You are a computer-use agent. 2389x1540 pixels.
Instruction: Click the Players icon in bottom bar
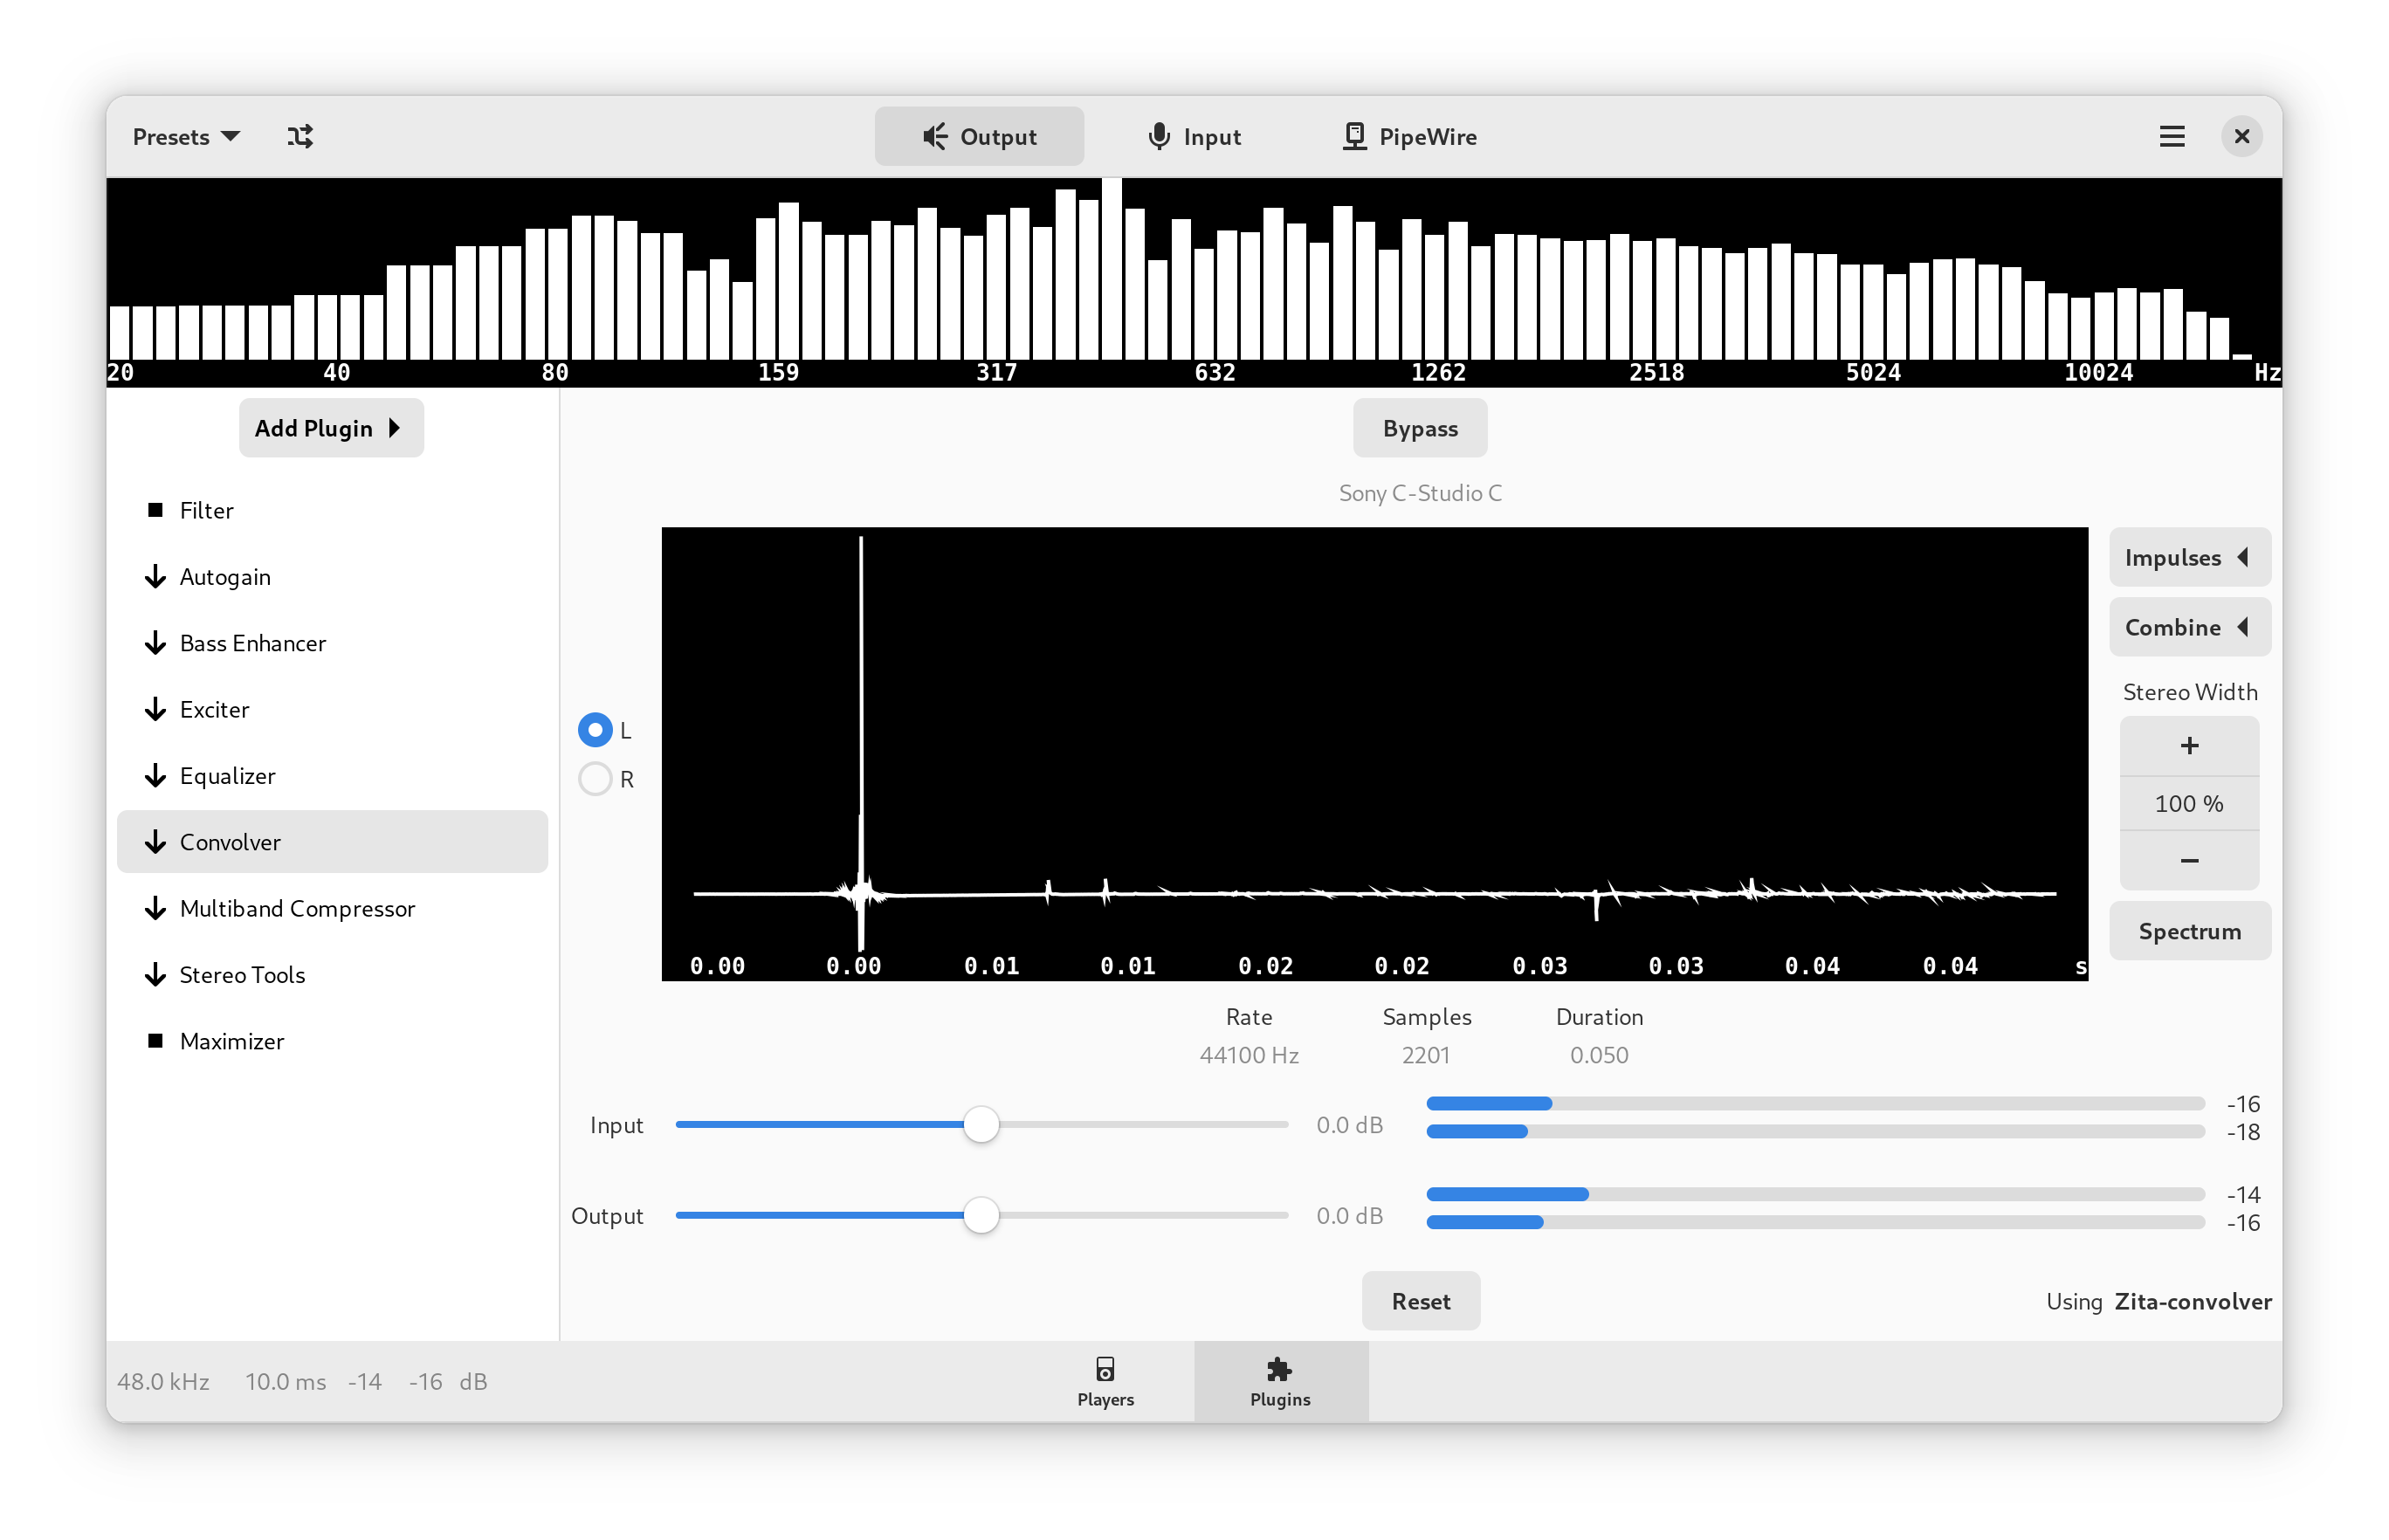[1104, 1369]
